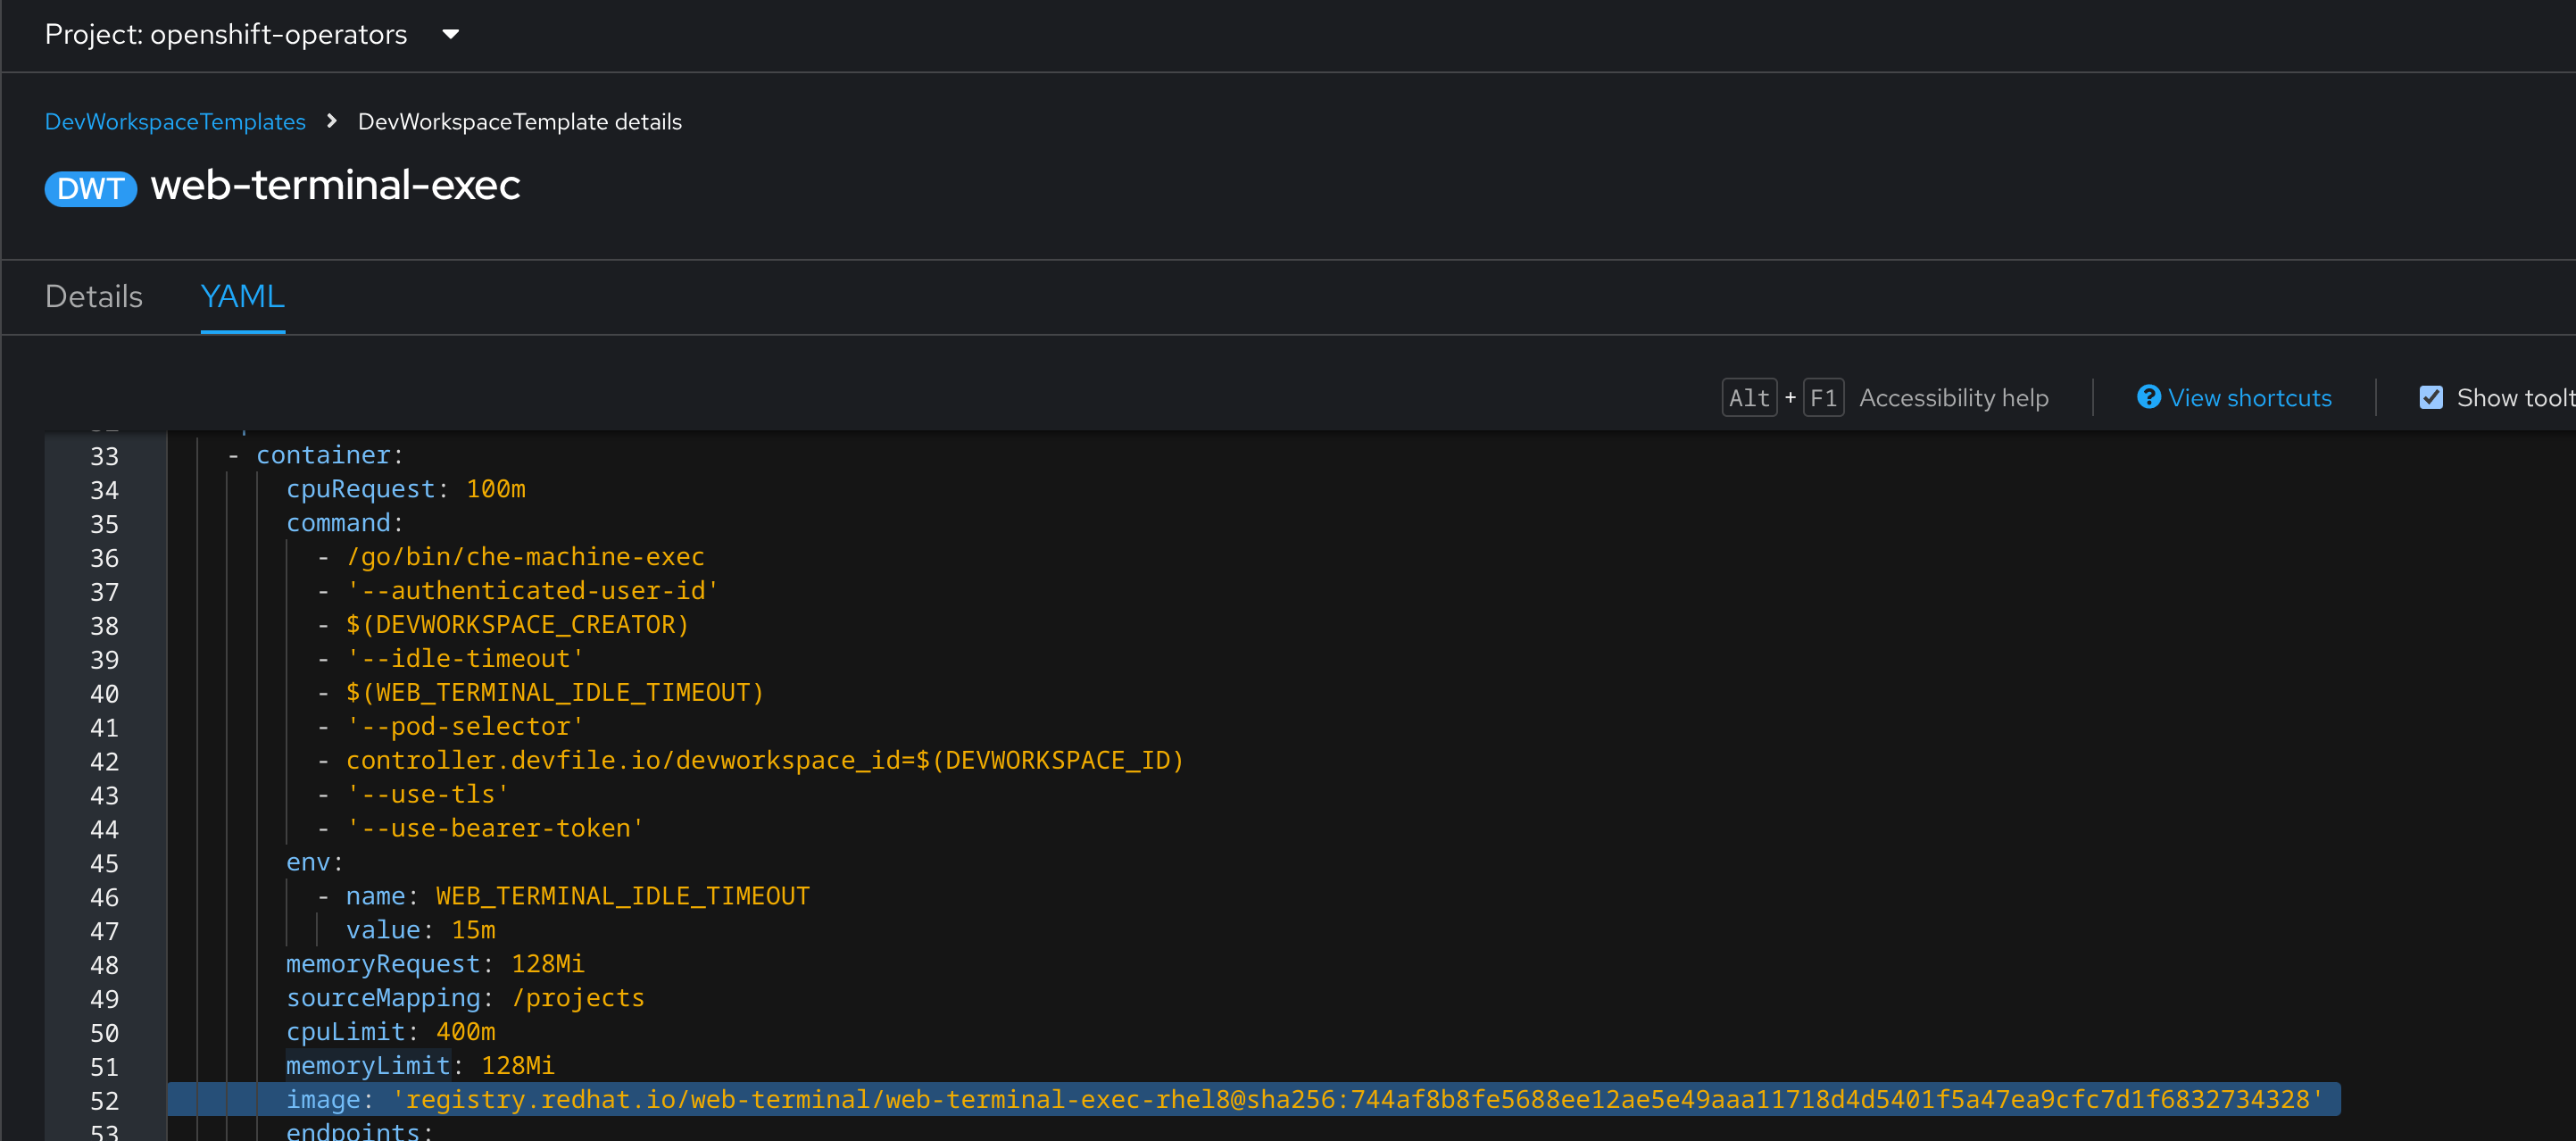Click the breadcrumb chevron separator
This screenshot has width=2576, height=1141.
(x=332, y=121)
